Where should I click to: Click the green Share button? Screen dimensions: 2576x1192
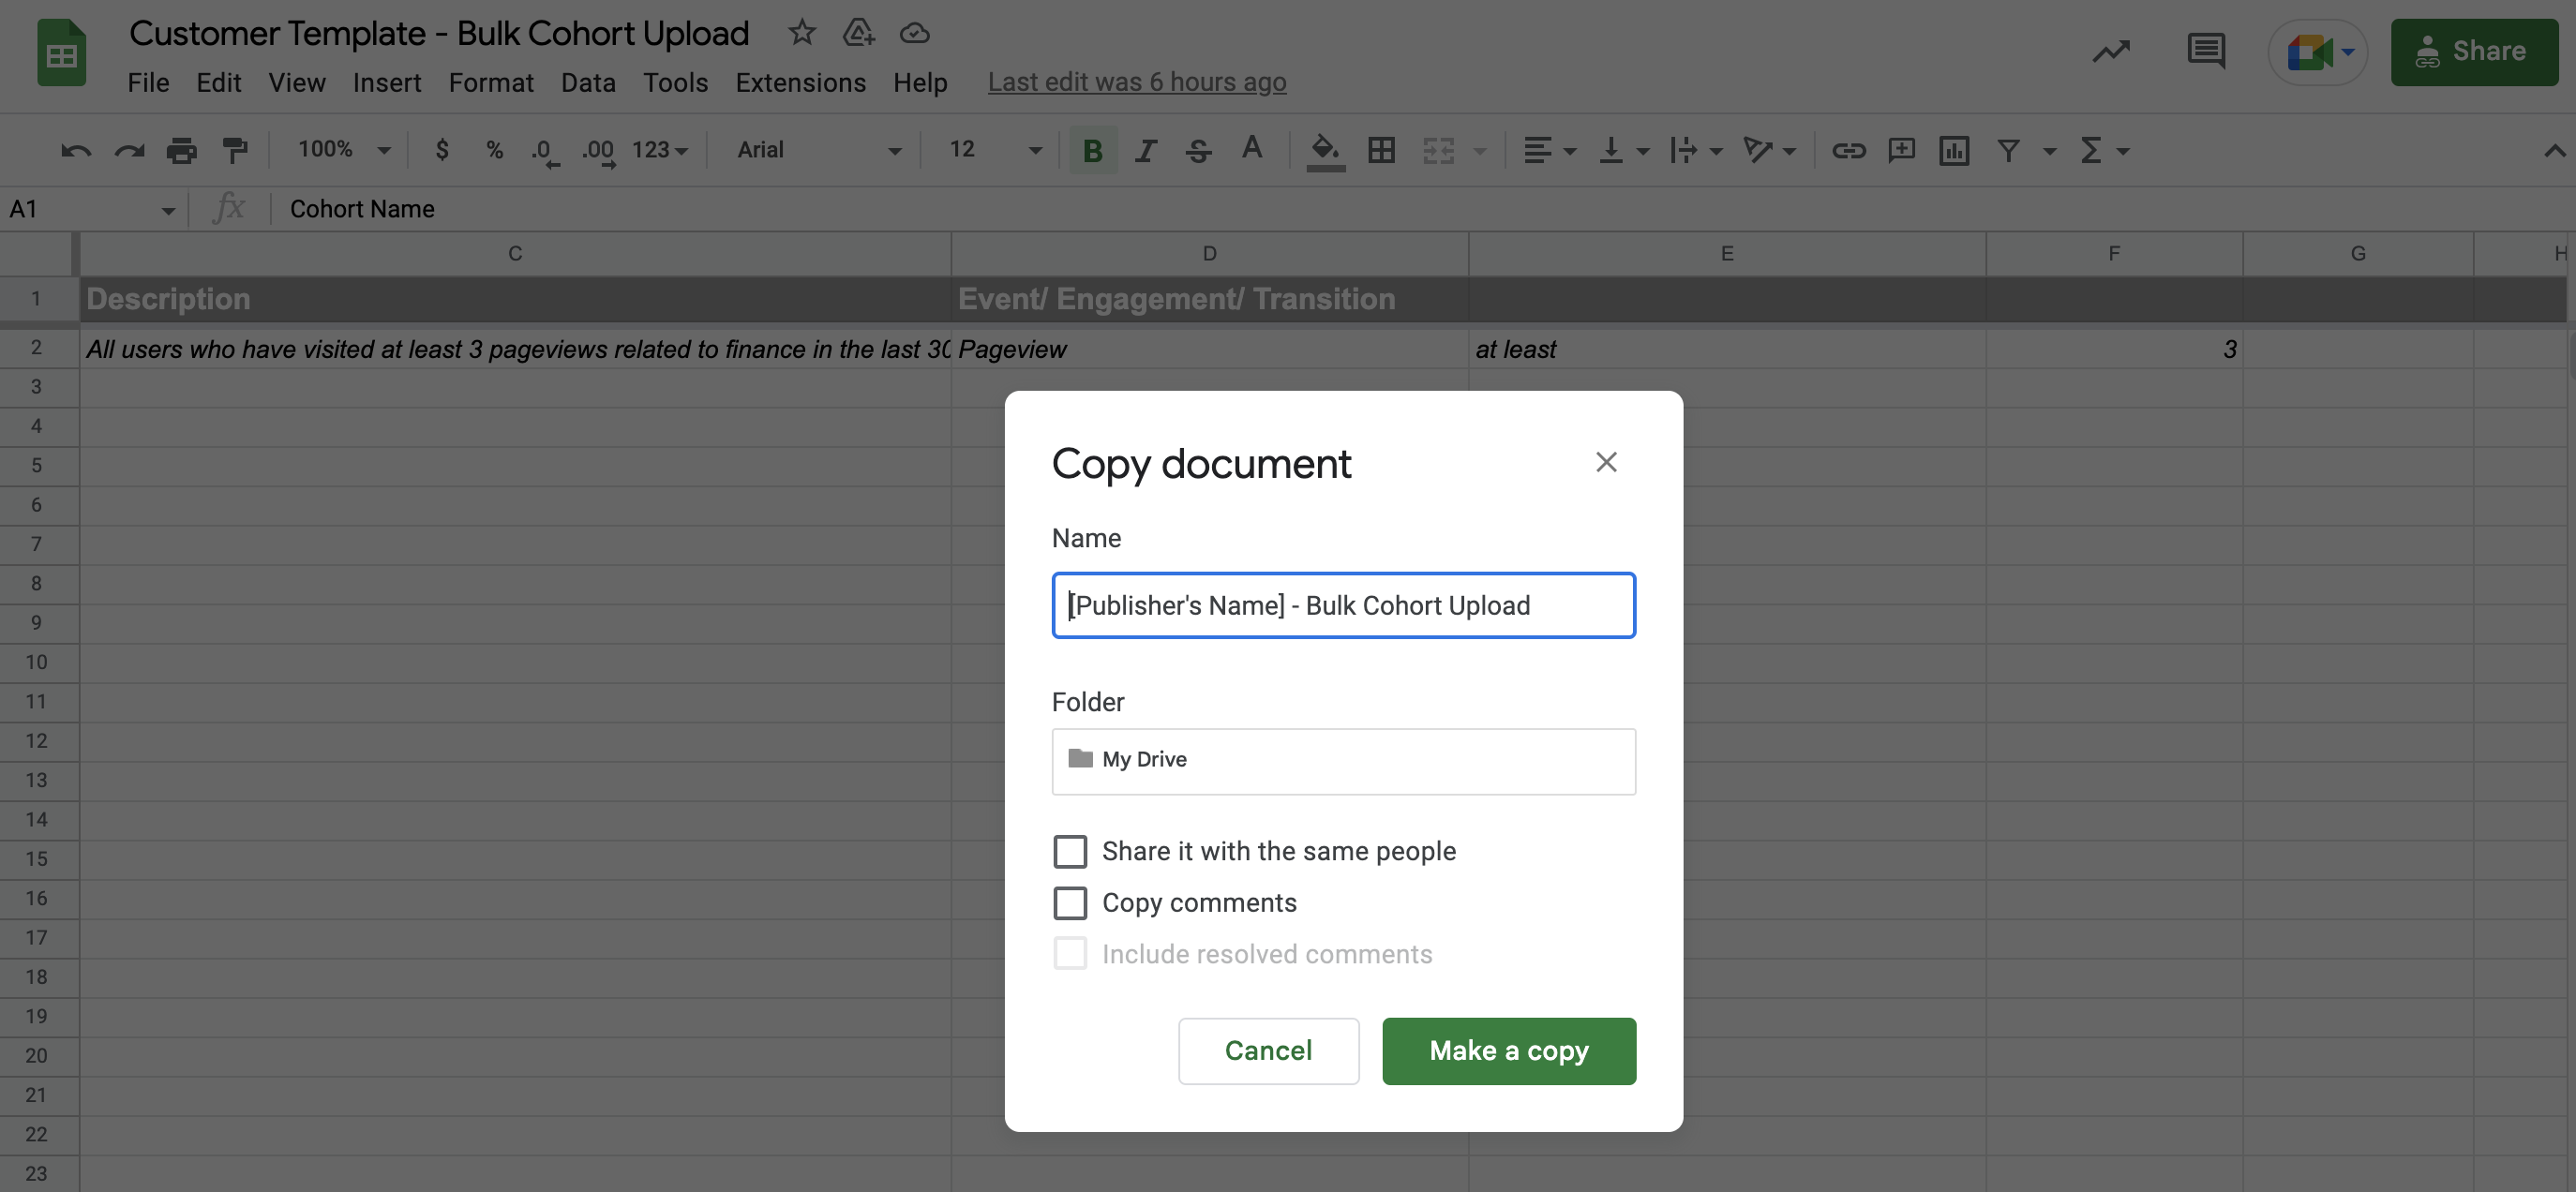2474,51
